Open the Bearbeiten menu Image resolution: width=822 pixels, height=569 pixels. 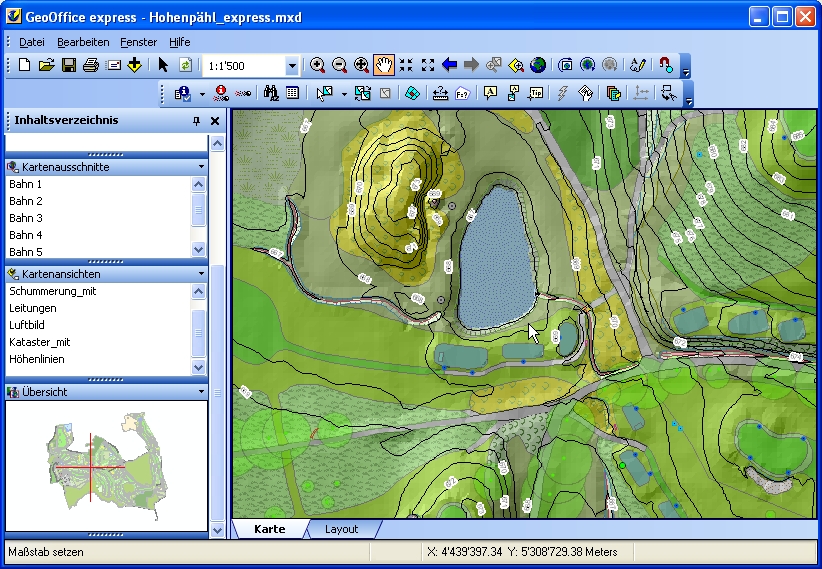83,42
